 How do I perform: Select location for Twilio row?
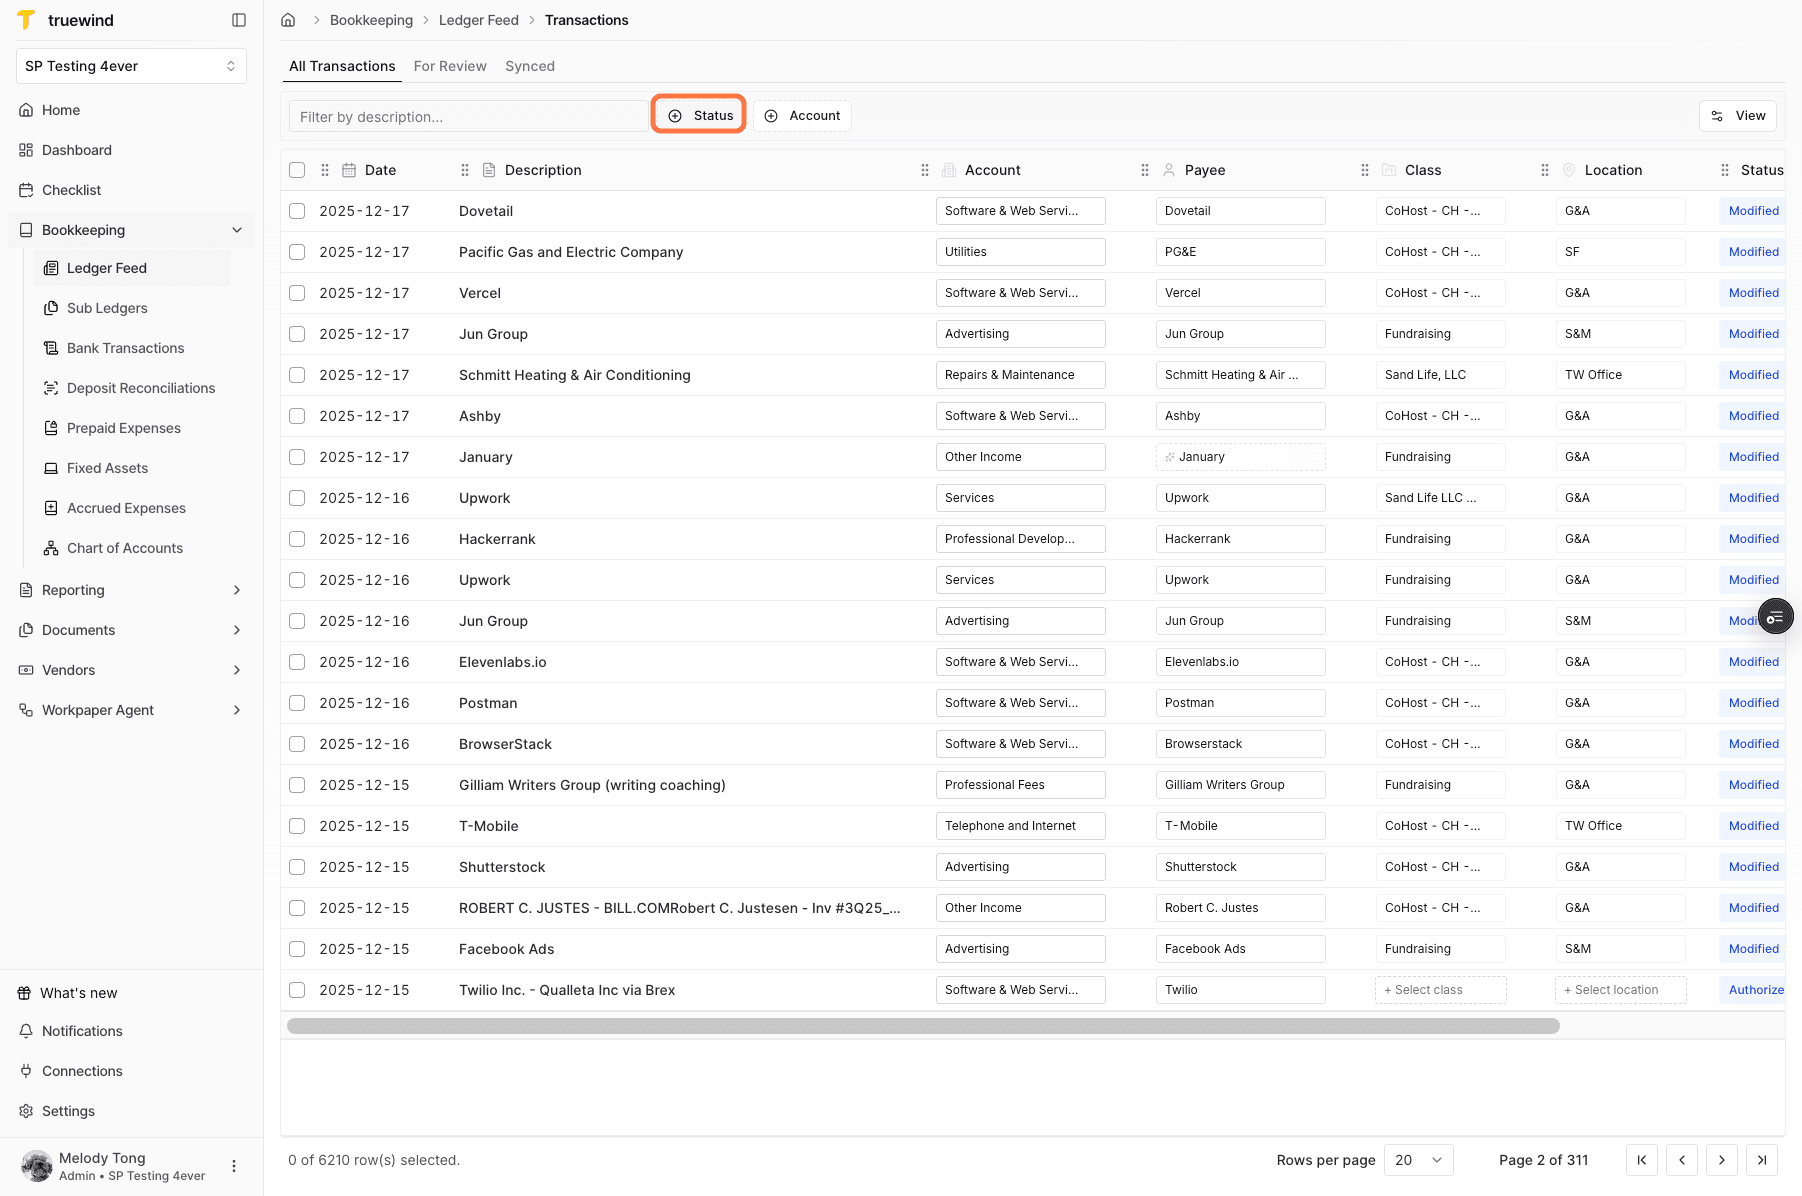click(x=1620, y=990)
